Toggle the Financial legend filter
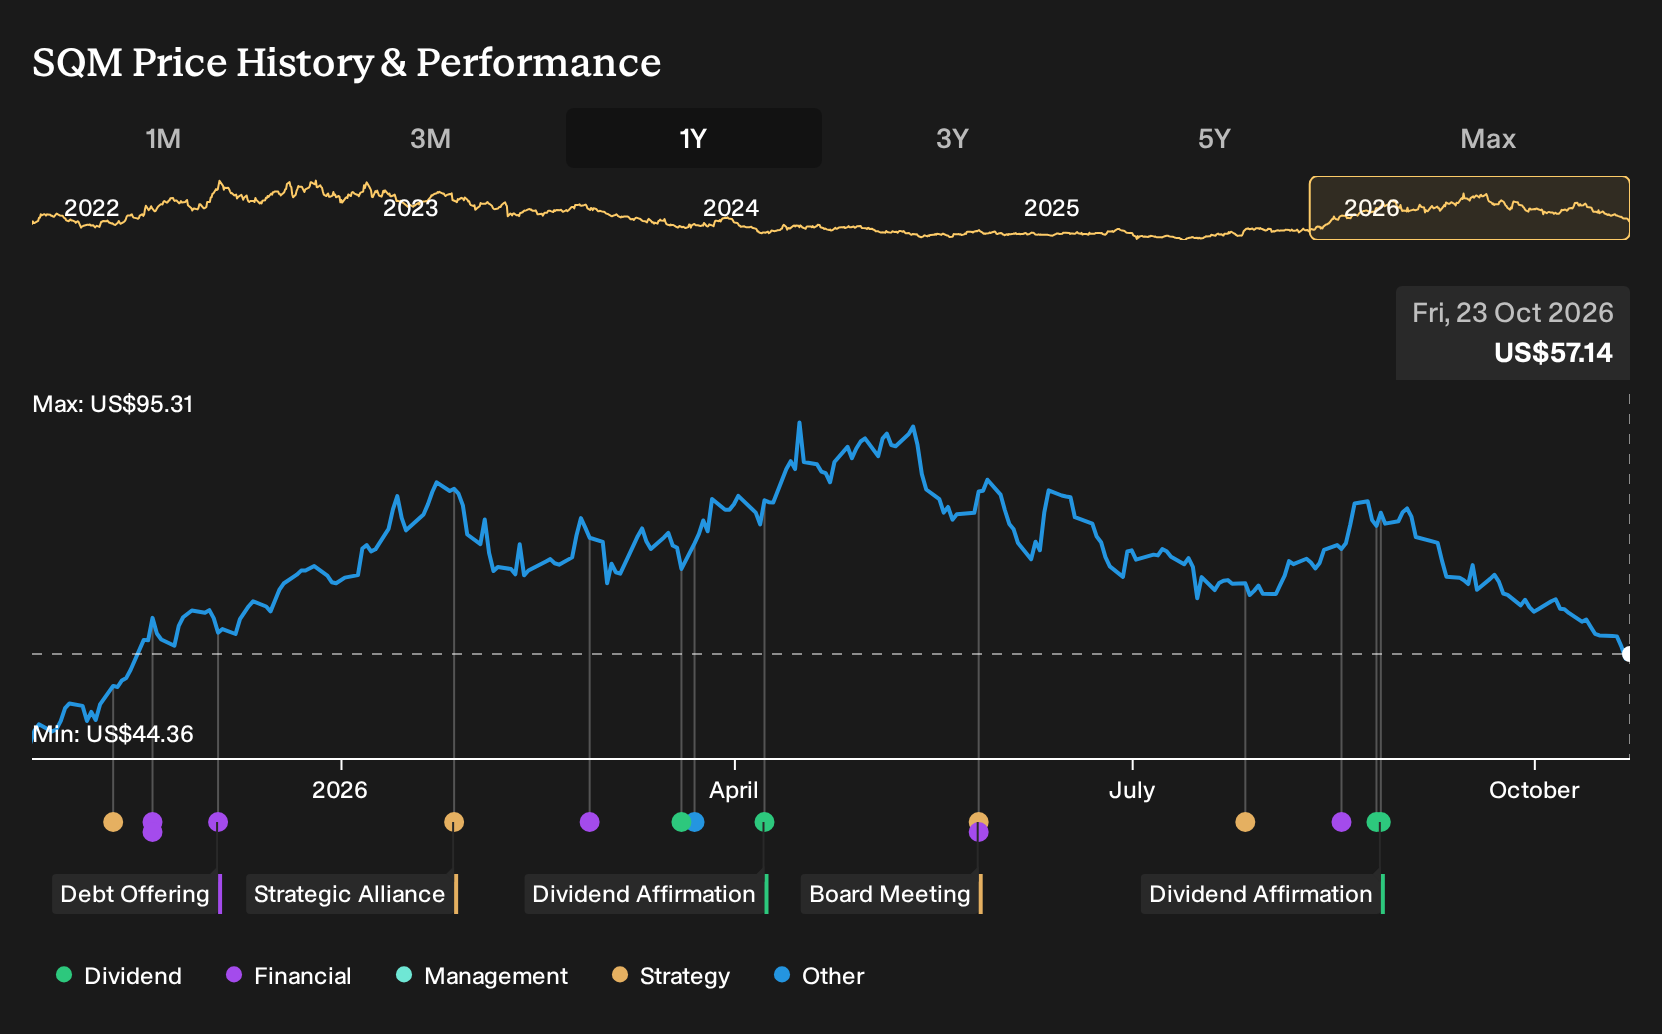Image resolution: width=1662 pixels, height=1034 pixels. 289,976
